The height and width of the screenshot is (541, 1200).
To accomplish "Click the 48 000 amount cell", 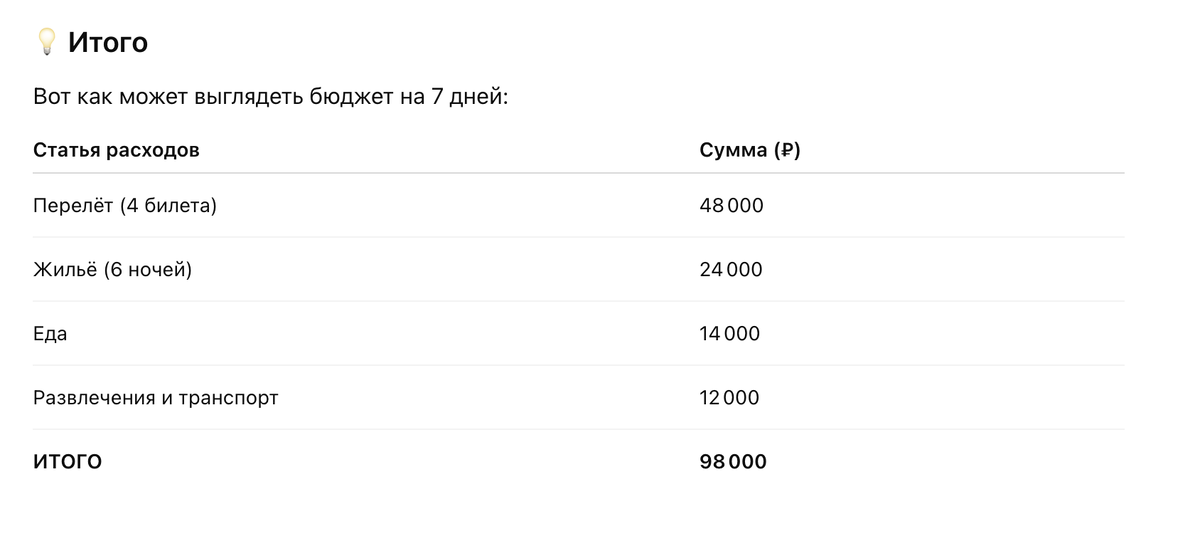I will point(731,205).
